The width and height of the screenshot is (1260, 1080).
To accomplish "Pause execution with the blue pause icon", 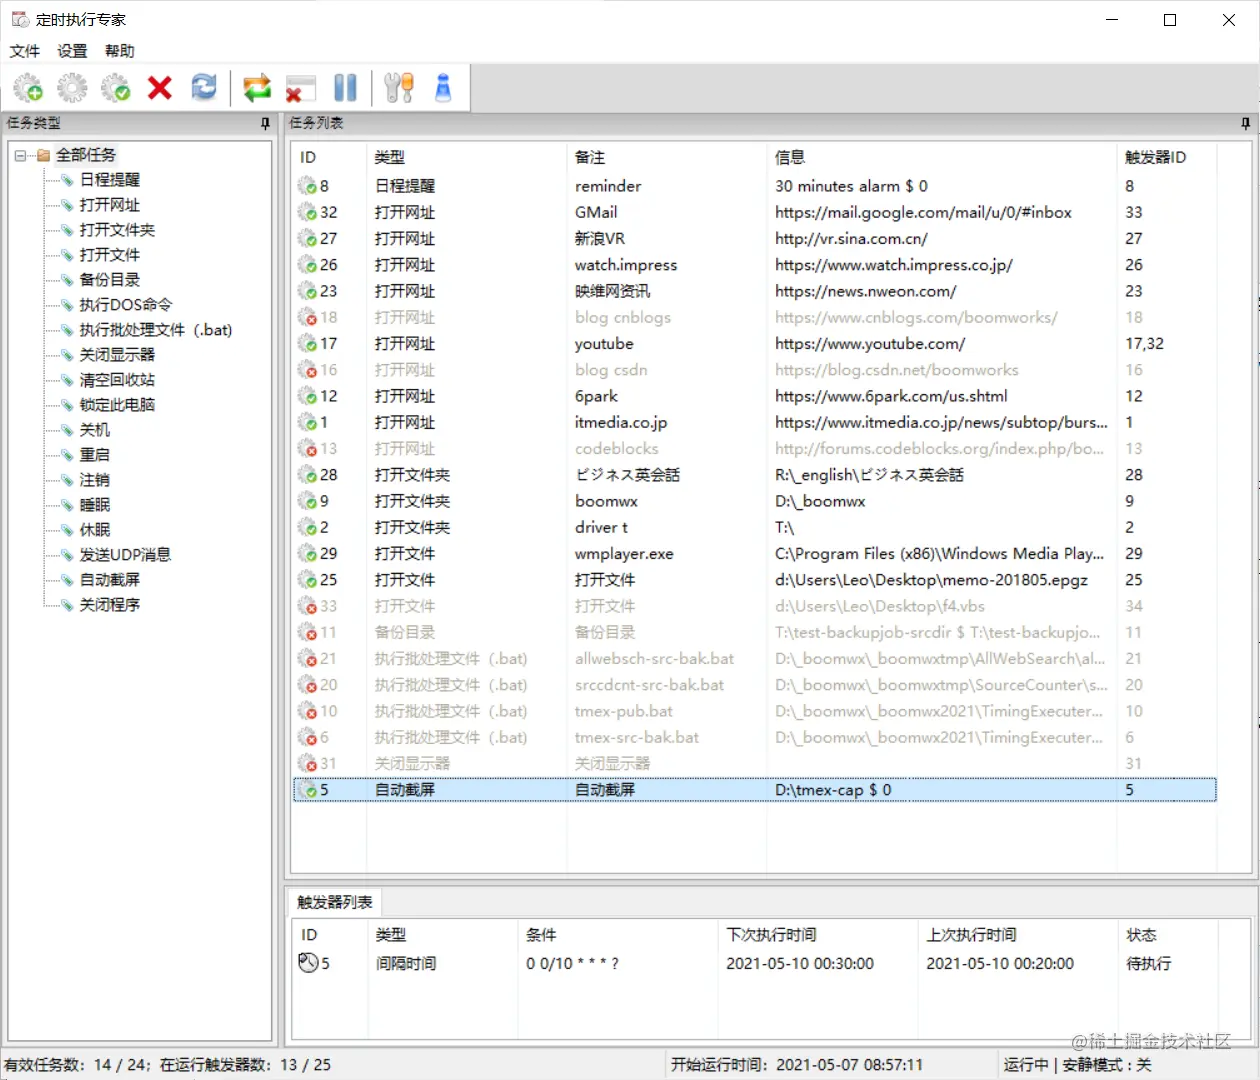I will click(345, 88).
